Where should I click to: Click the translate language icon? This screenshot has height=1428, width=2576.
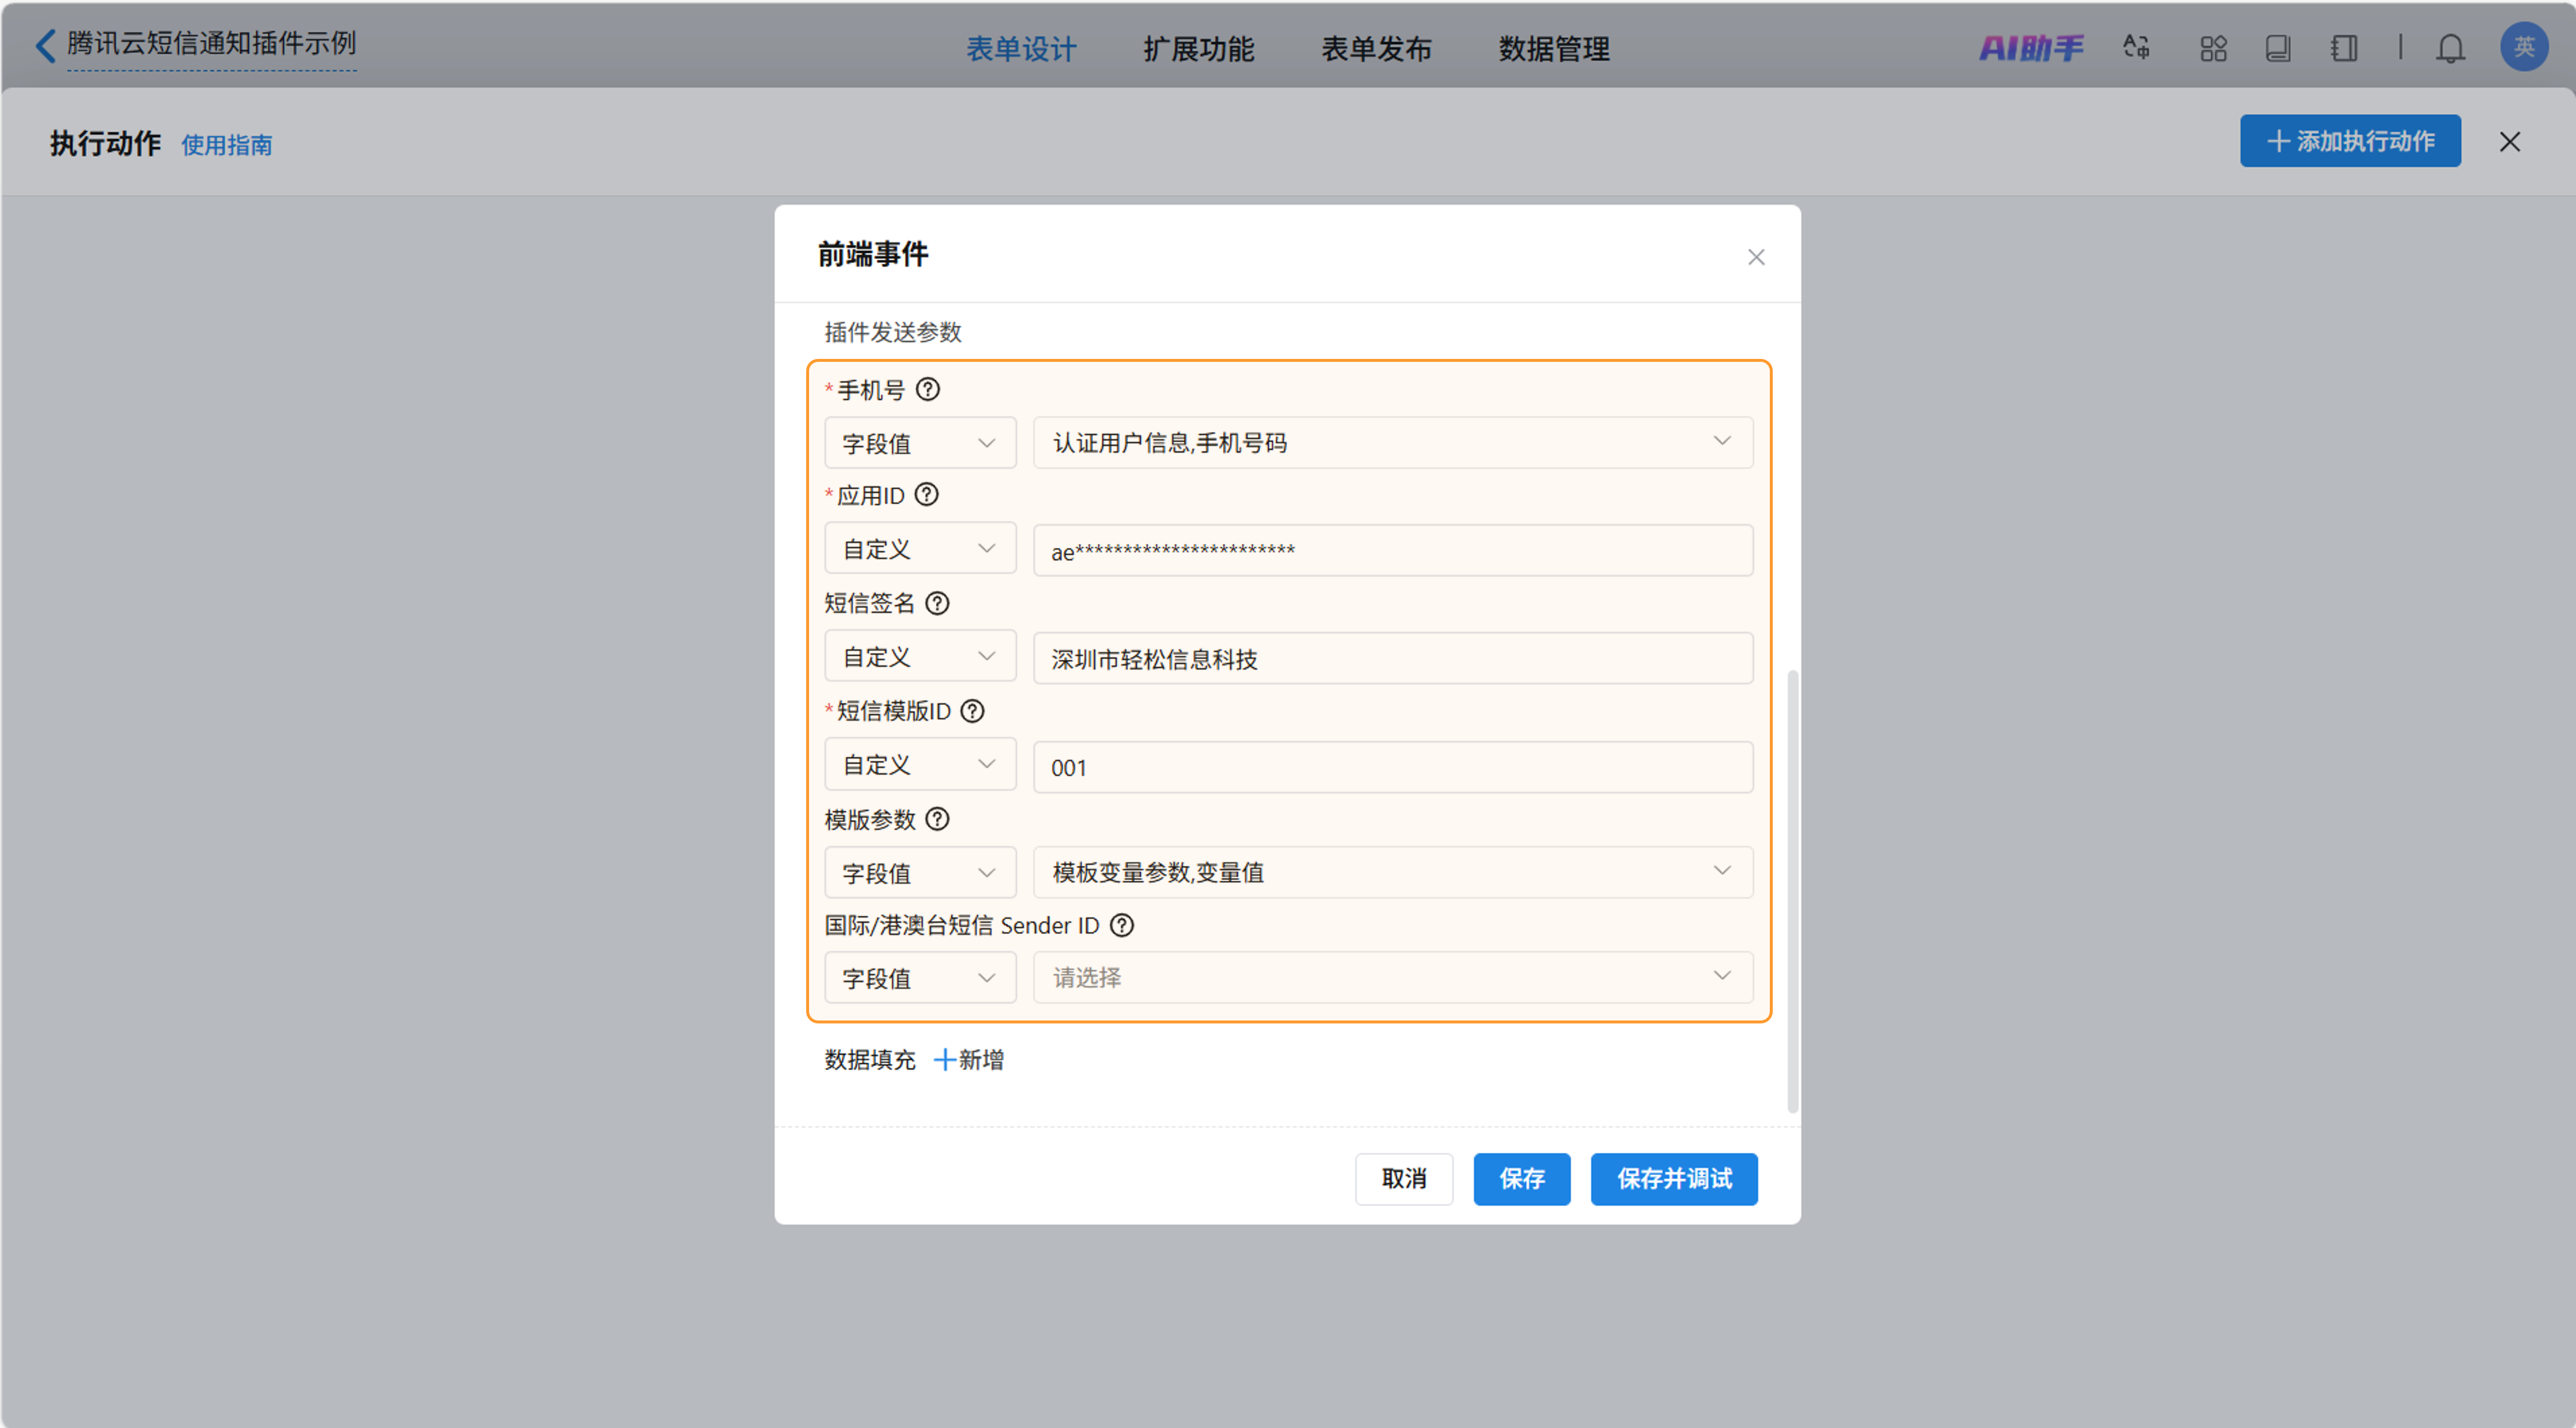(x=2136, y=48)
